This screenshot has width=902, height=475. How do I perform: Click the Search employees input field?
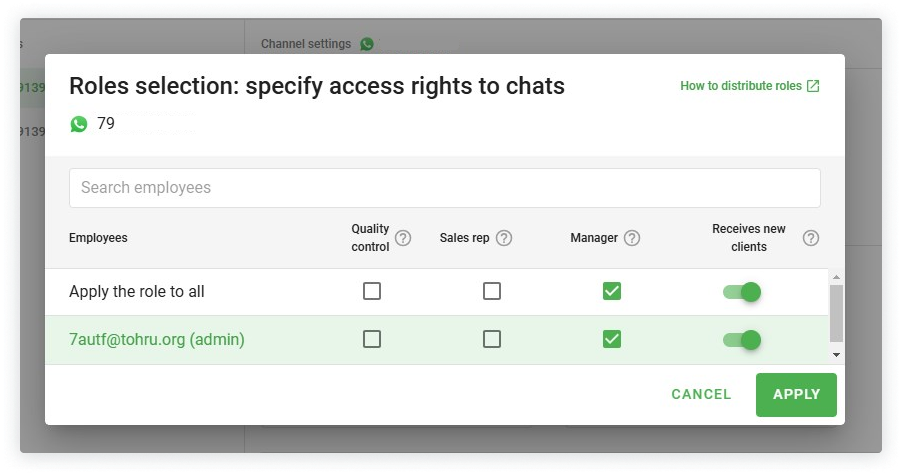click(x=444, y=188)
